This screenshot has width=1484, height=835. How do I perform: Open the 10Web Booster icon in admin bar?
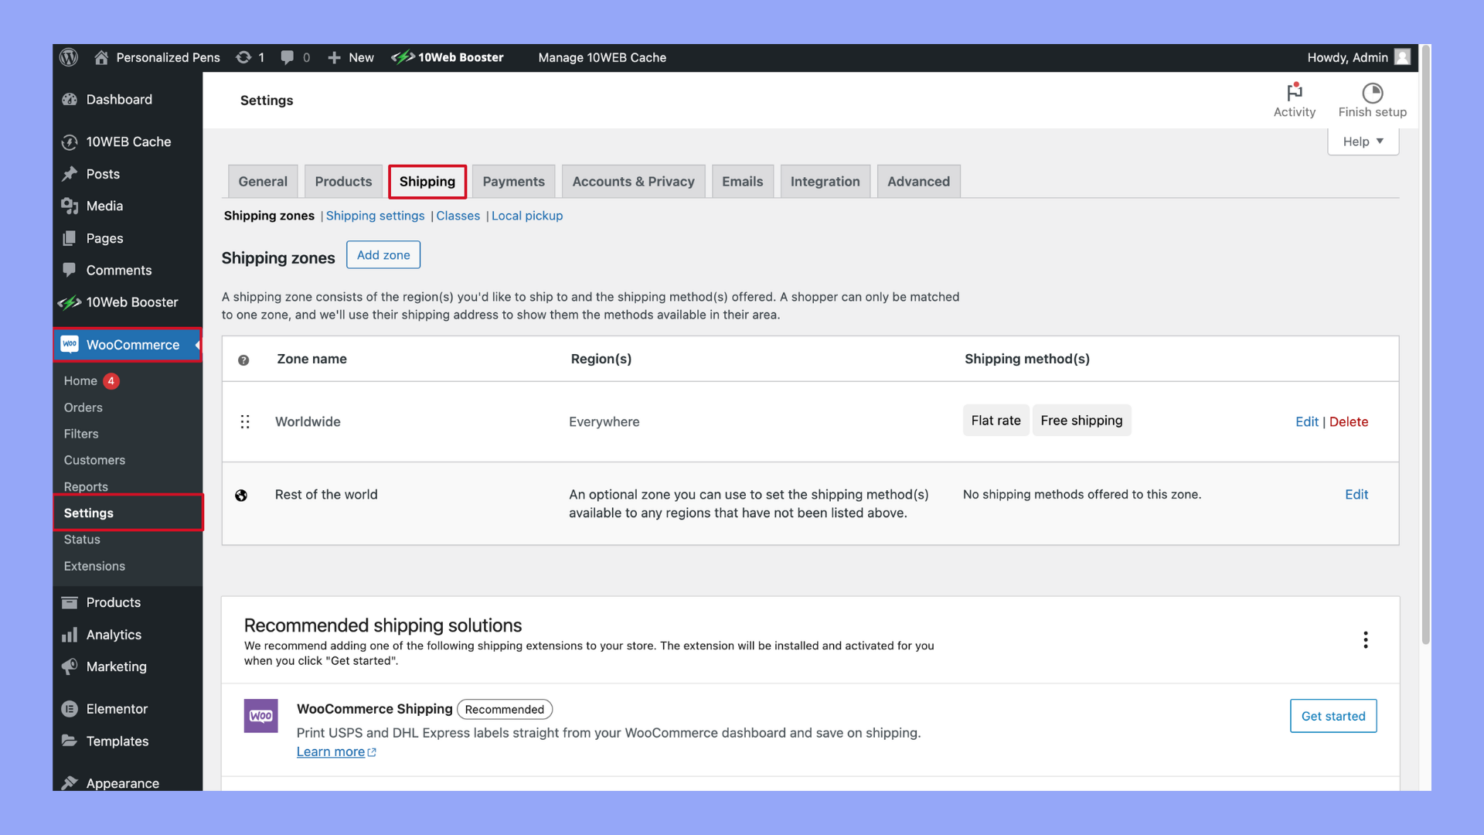point(403,57)
